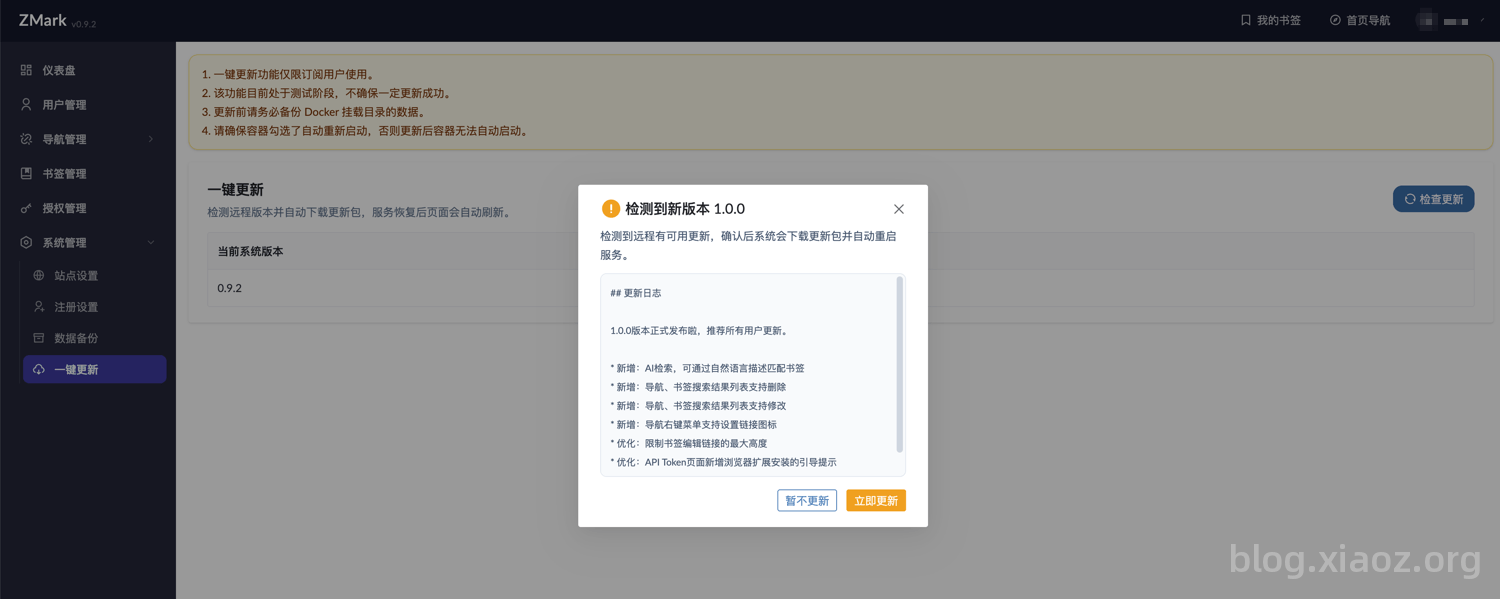Click the 注册设置 user icon
This screenshot has height=599, width=1500.
pyautogui.click(x=39, y=307)
